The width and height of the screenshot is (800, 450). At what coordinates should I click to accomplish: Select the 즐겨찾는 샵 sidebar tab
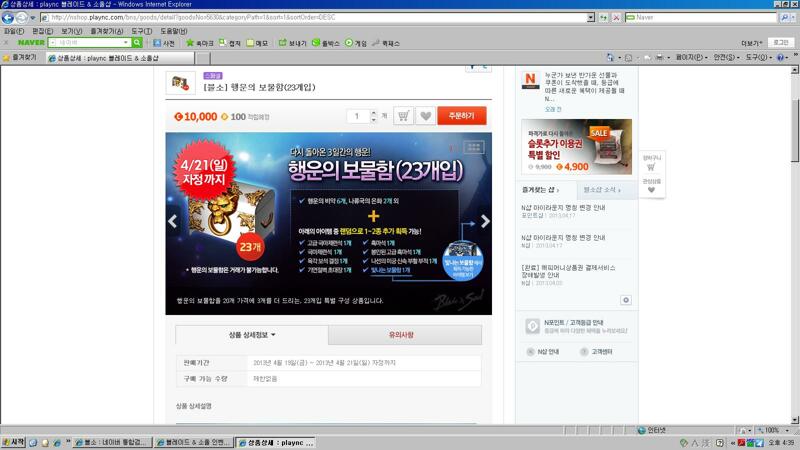pos(546,190)
